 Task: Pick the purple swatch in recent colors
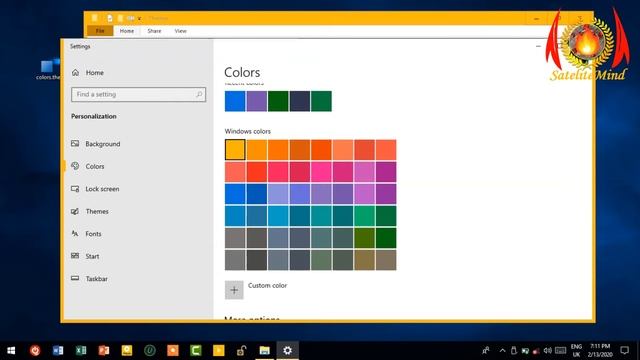coord(257,101)
